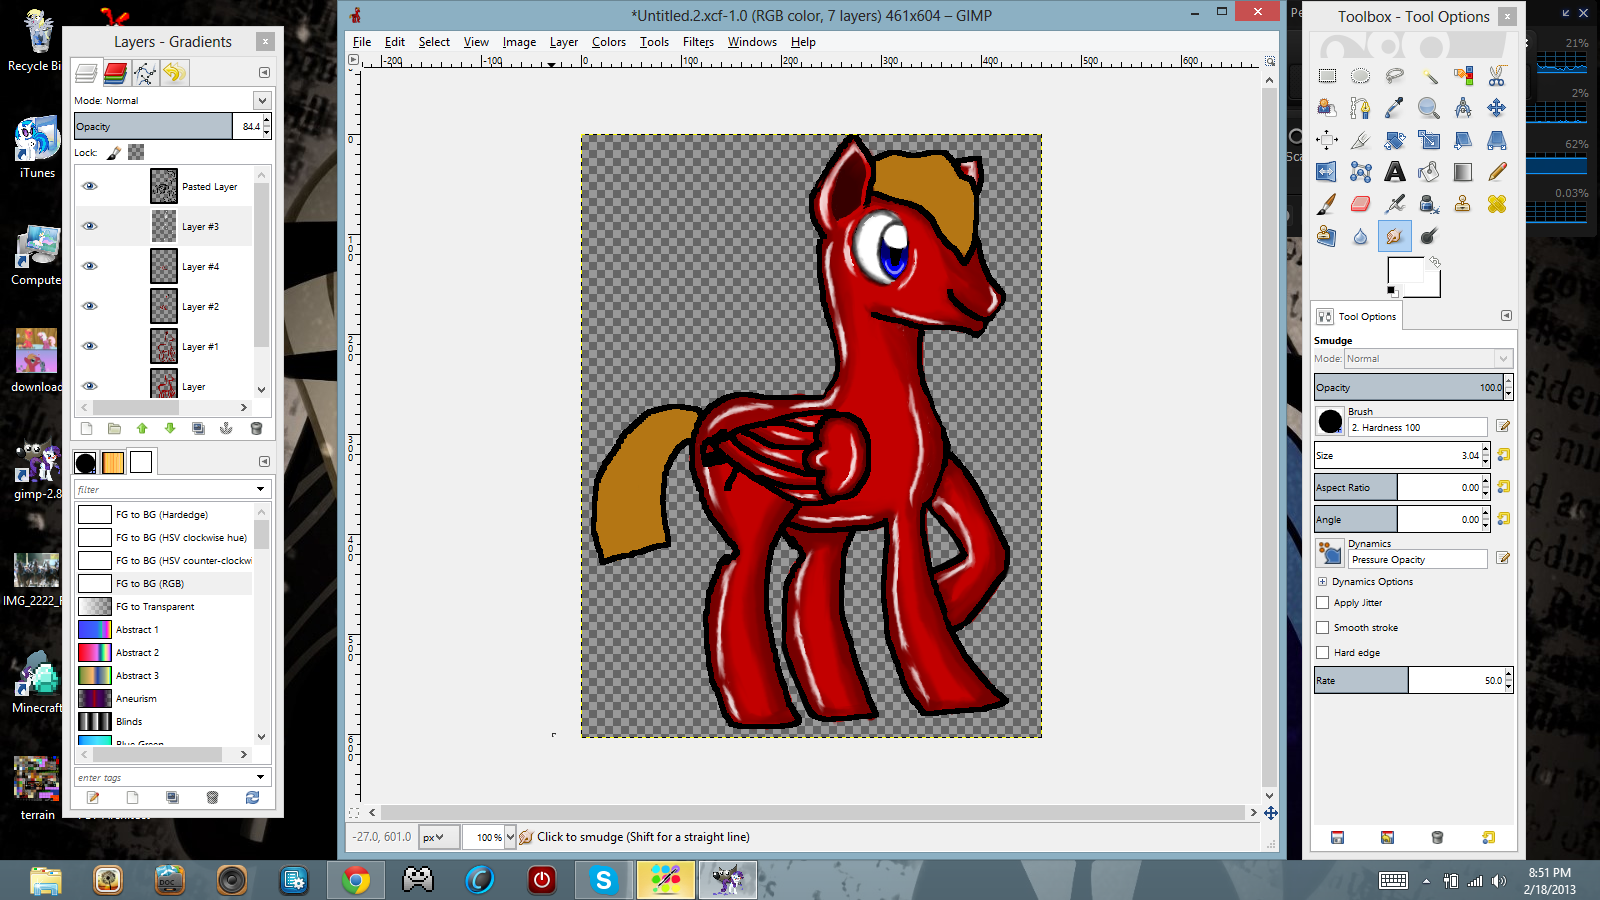The image size is (1600, 900).
Task: Open the Filters menu
Action: (x=698, y=42)
